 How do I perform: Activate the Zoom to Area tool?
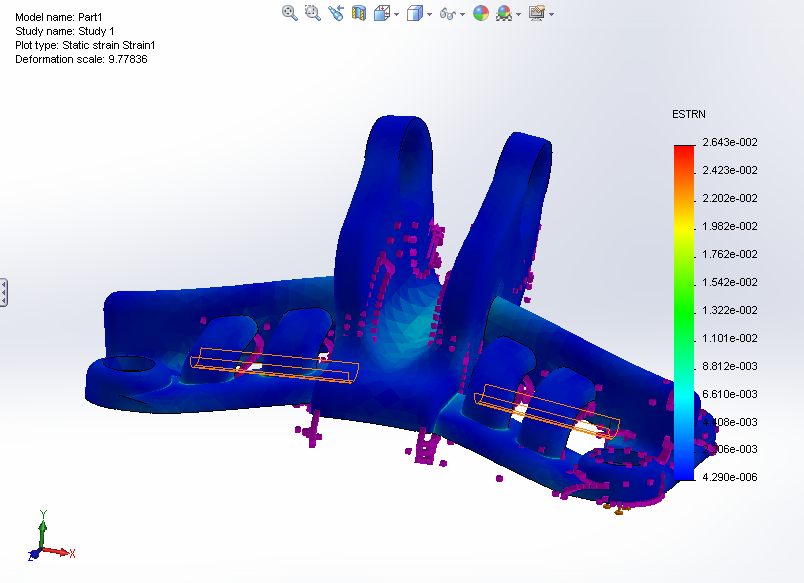coord(312,13)
